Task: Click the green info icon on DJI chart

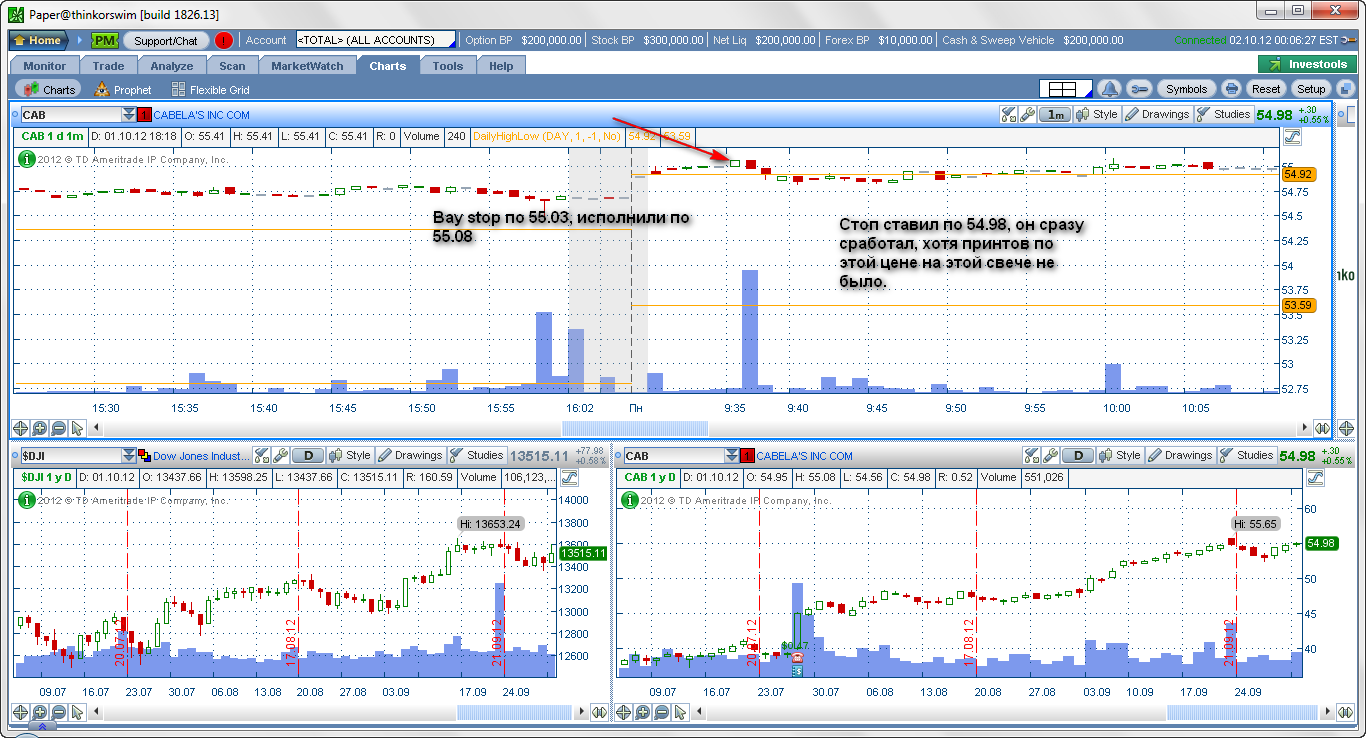Action: (x=27, y=499)
